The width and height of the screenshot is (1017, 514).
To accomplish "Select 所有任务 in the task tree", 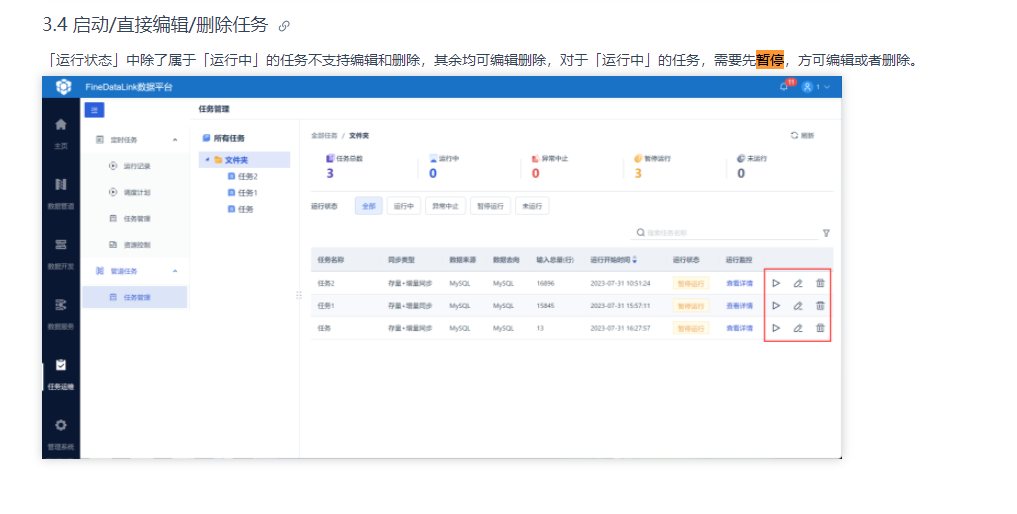I will tap(224, 138).
